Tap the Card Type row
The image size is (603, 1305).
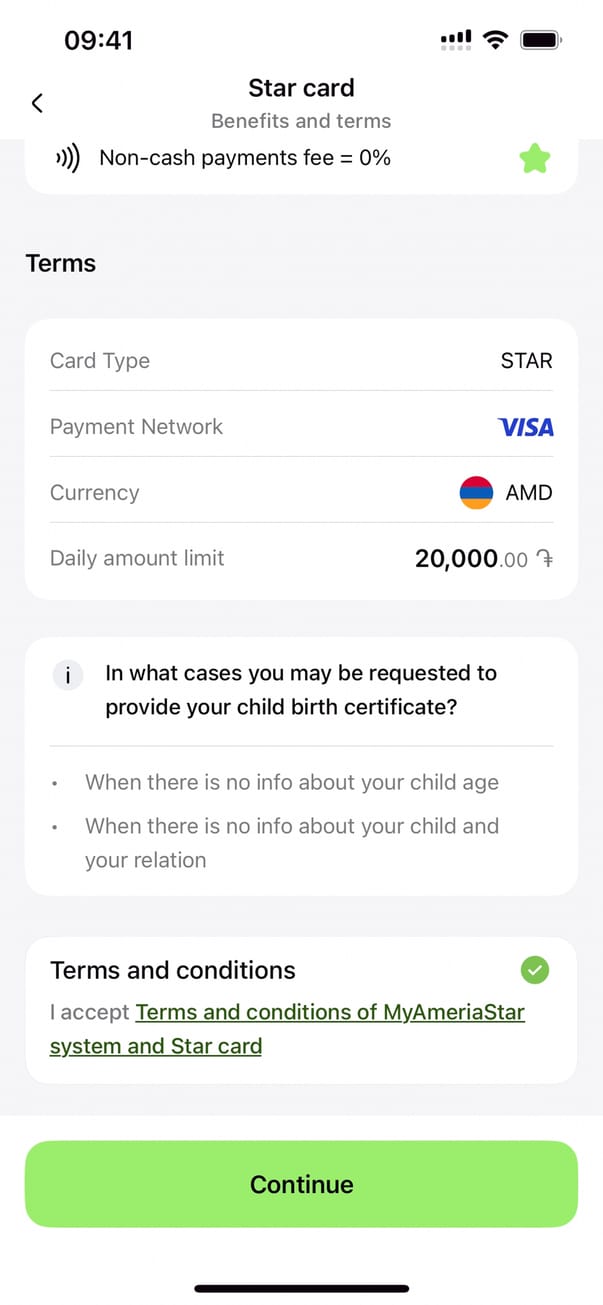click(x=301, y=361)
